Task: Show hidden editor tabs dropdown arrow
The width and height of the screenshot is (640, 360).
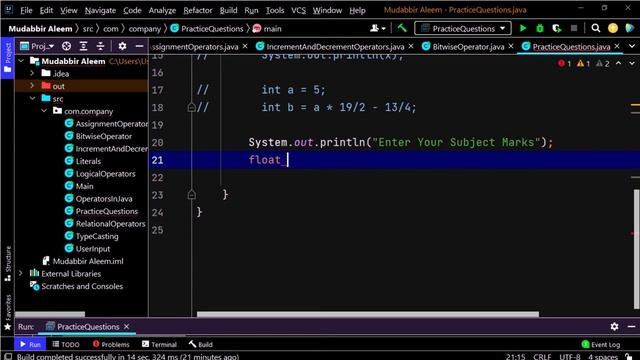Action: pyautogui.click(x=632, y=46)
